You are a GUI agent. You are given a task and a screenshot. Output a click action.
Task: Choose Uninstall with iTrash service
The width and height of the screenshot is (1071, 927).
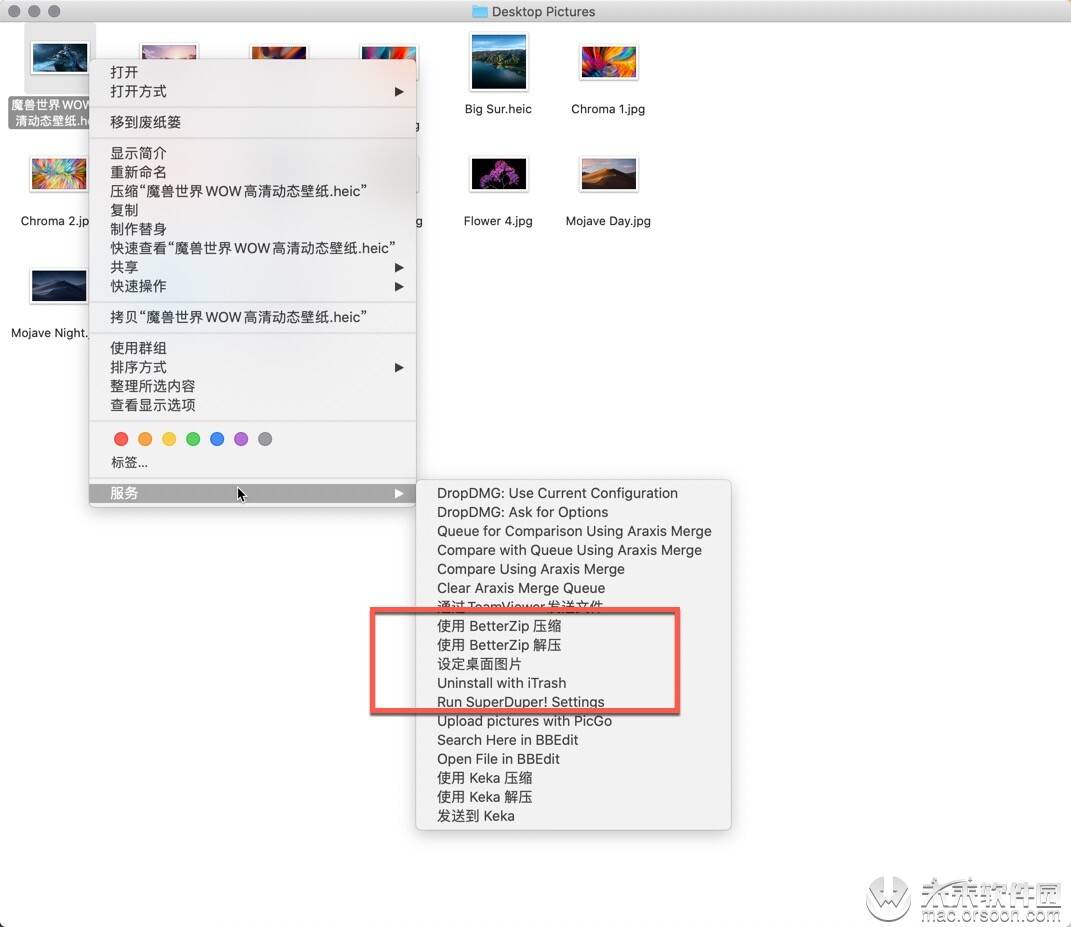tap(573, 683)
